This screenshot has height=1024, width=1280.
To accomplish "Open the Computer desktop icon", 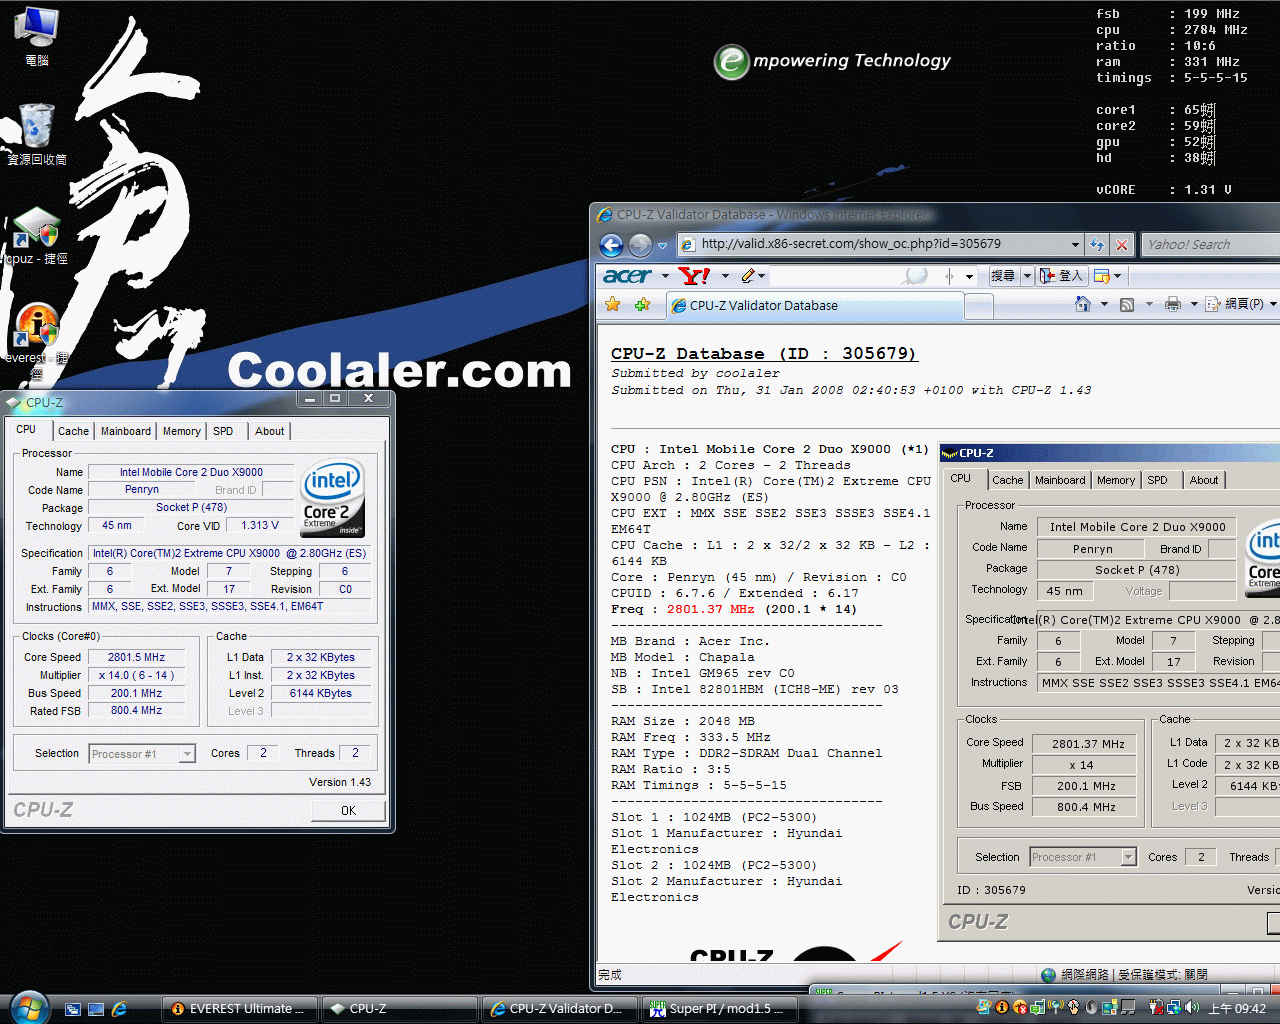I will [36, 35].
